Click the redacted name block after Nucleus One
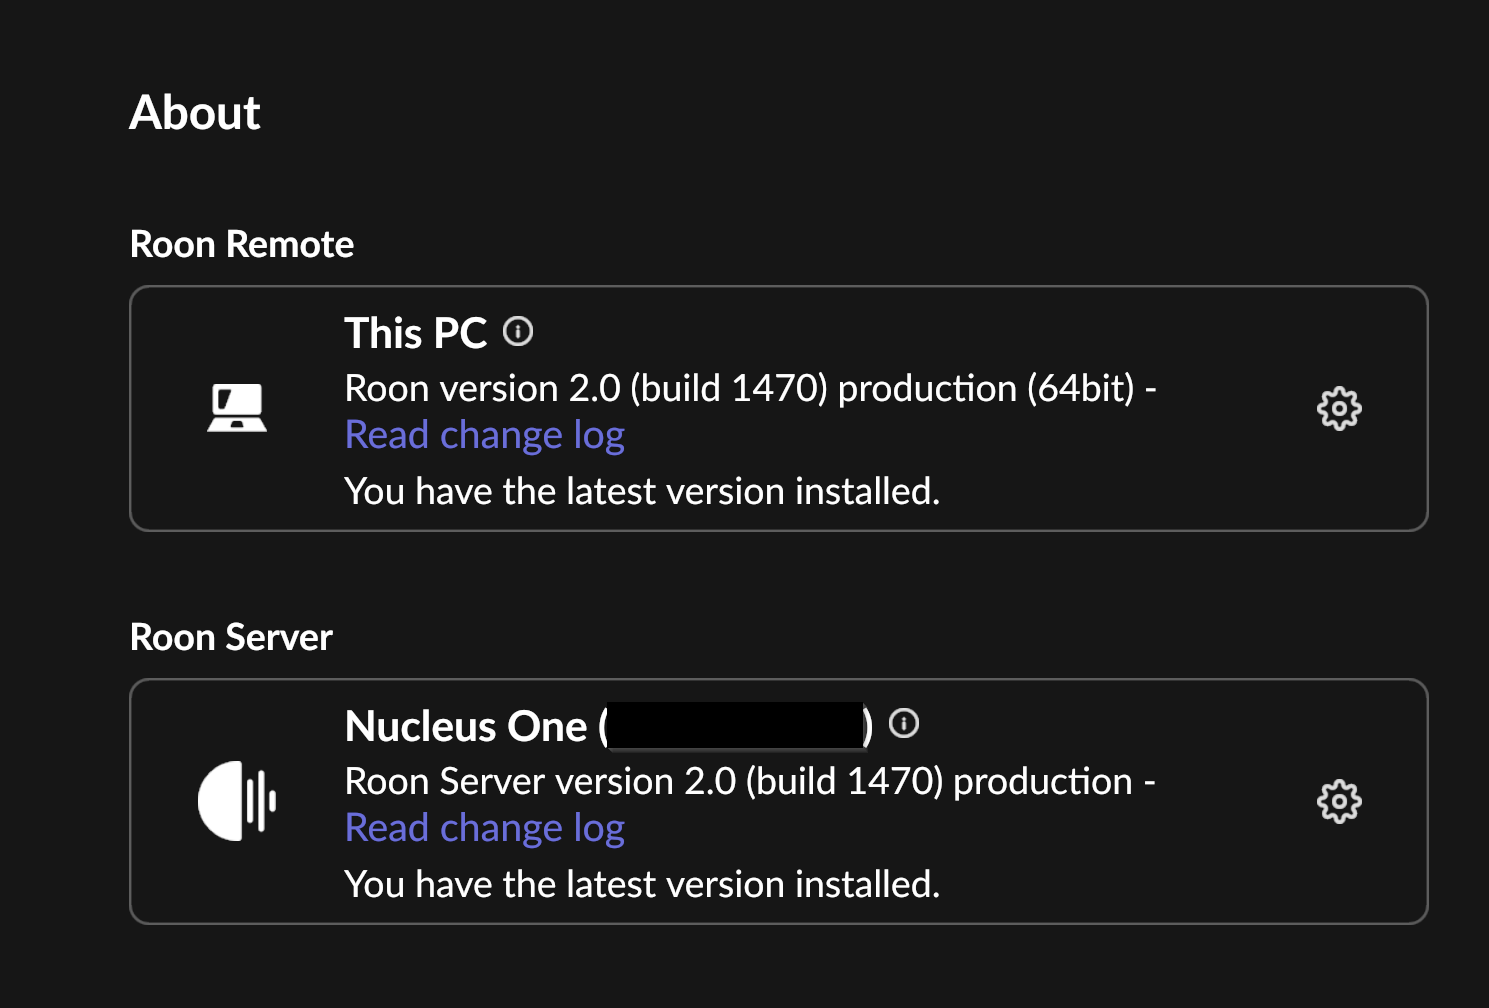The width and height of the screenshot is (1489, 1008). pos(736,726)
